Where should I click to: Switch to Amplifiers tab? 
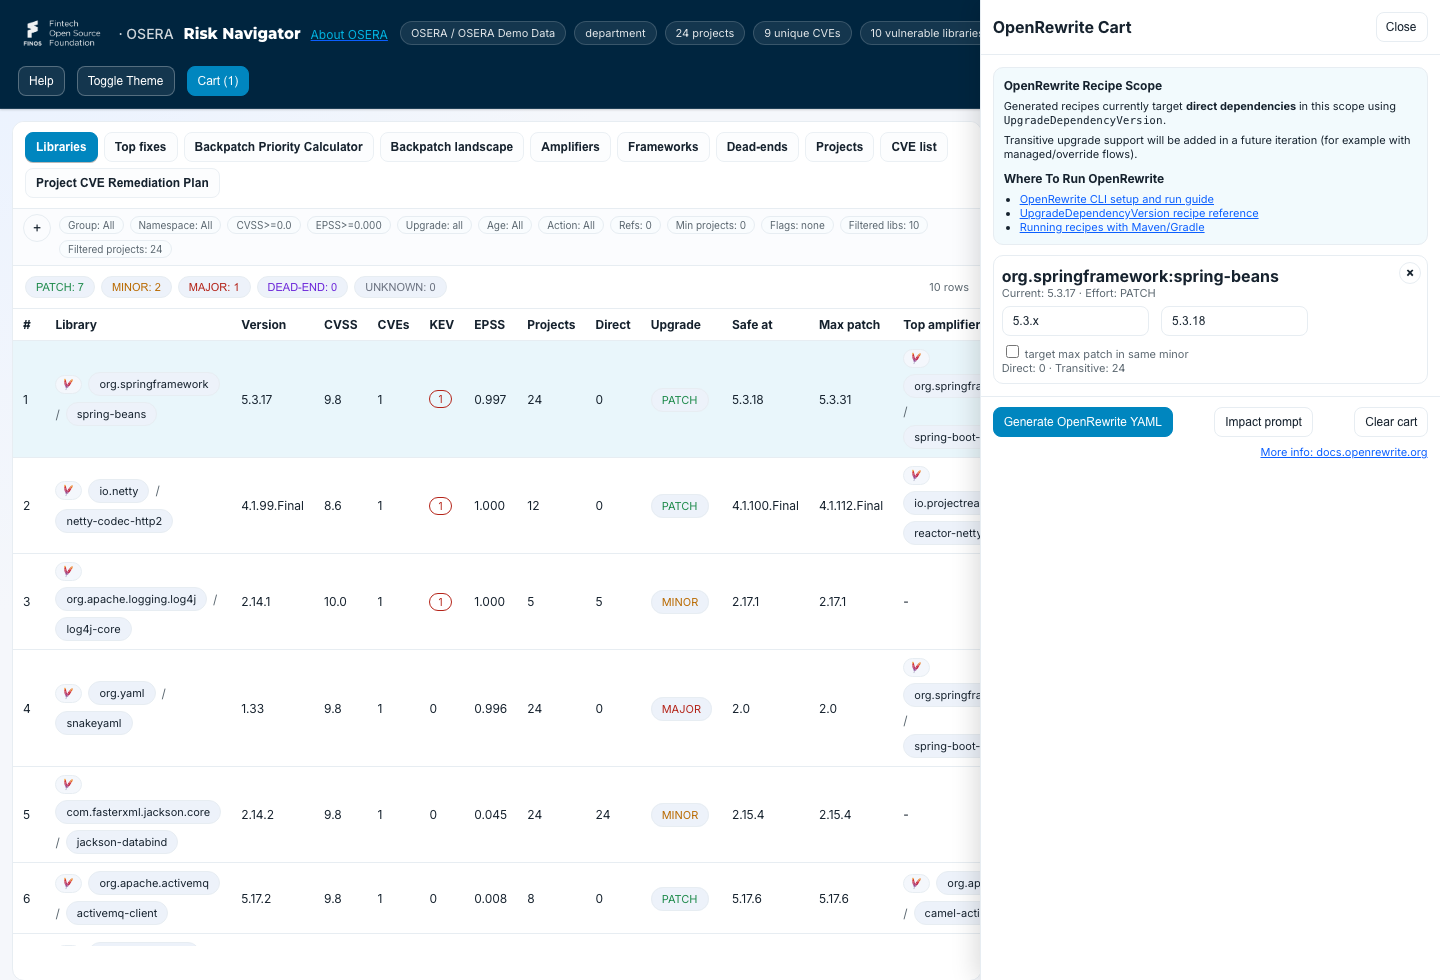(570, 147)
